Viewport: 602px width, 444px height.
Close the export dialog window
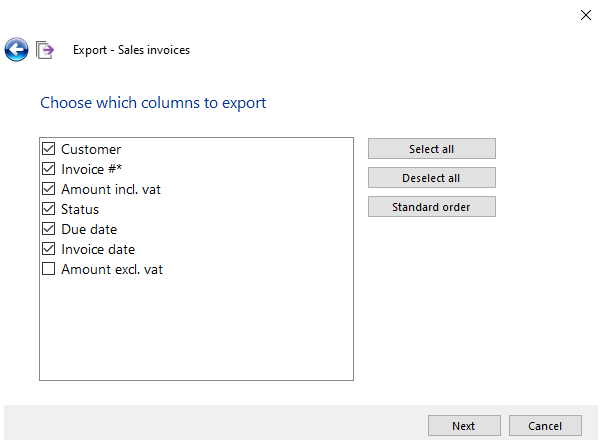click(586, 15)
